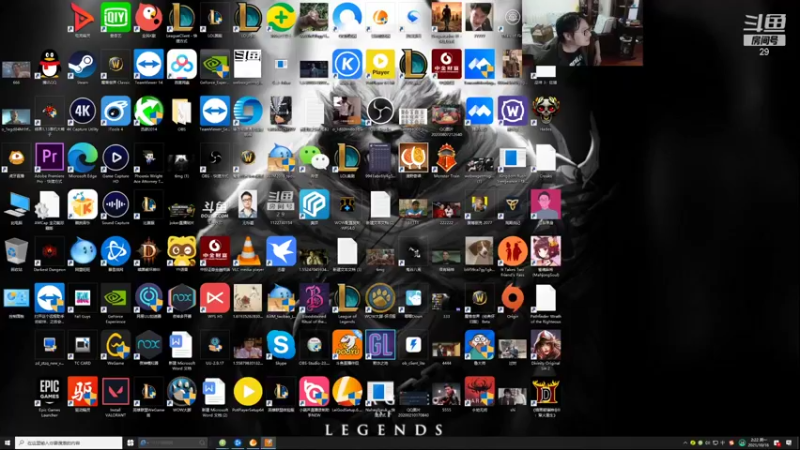Select the yellow PotPlayer icon
Image resolution: width=800 pixels, height=450 pixels.
[380, 66]
